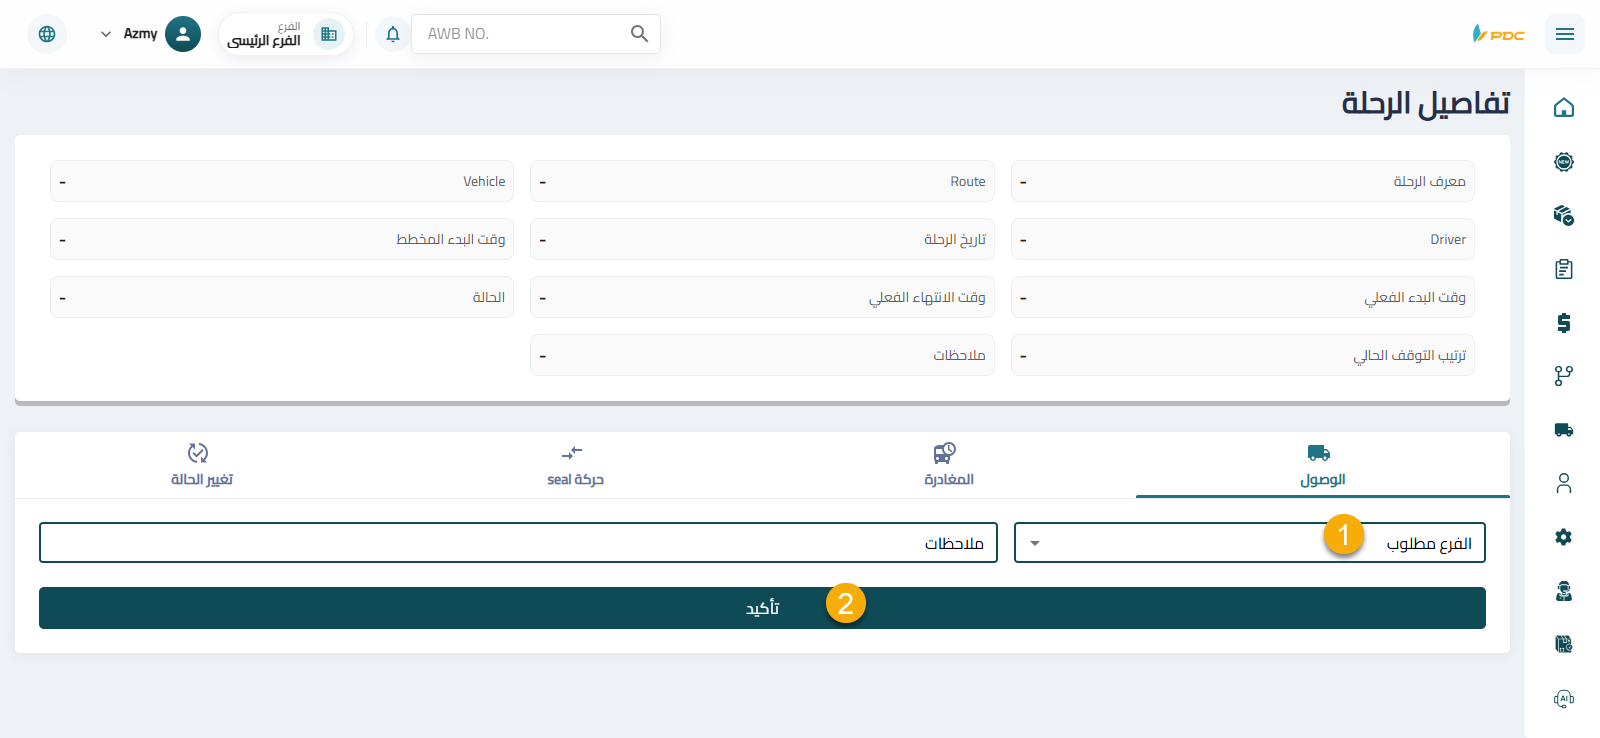Click the وقت البدء المخطط field

coord(282,239)
